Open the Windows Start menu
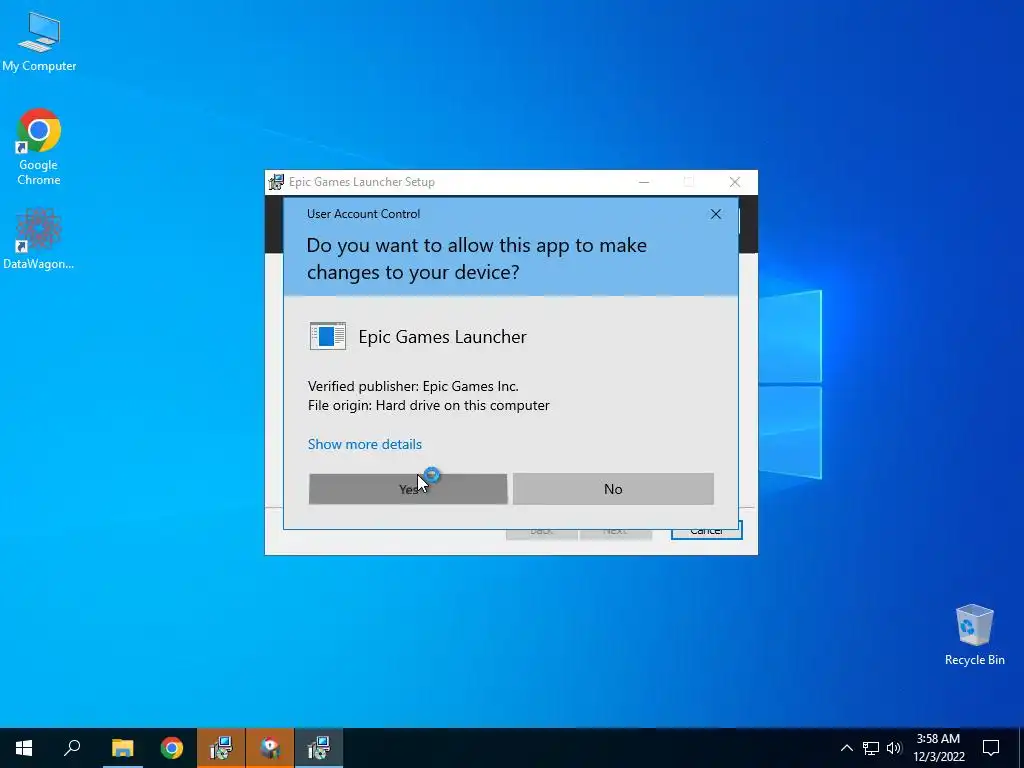 [x=24, y=748]
